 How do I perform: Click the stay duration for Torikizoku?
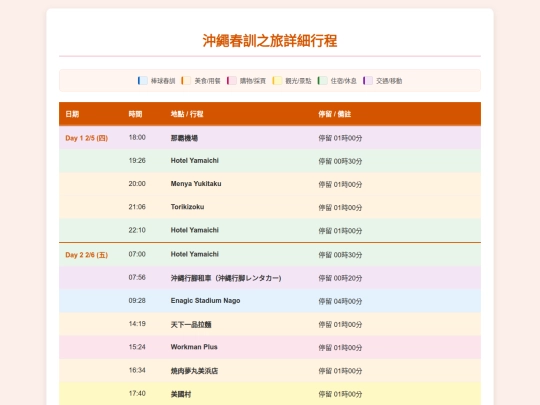pos(340,207)
